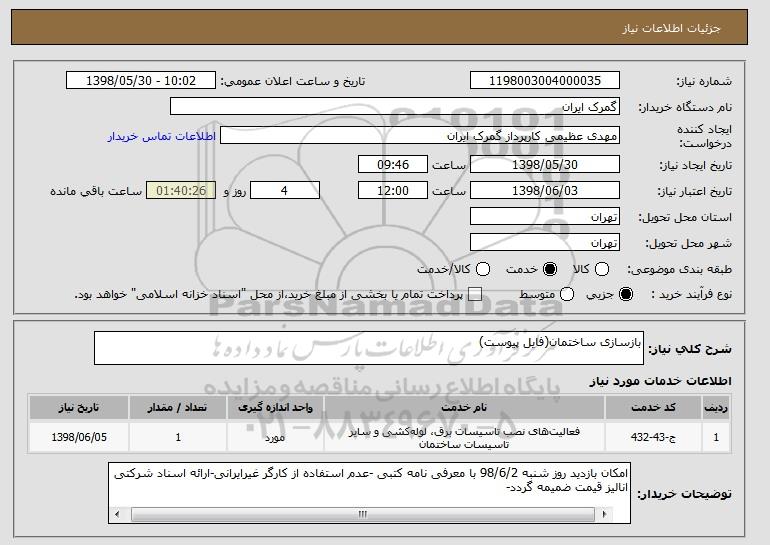Click the remaining days field showing 4
770x545 pixels.
pos(285,191)
